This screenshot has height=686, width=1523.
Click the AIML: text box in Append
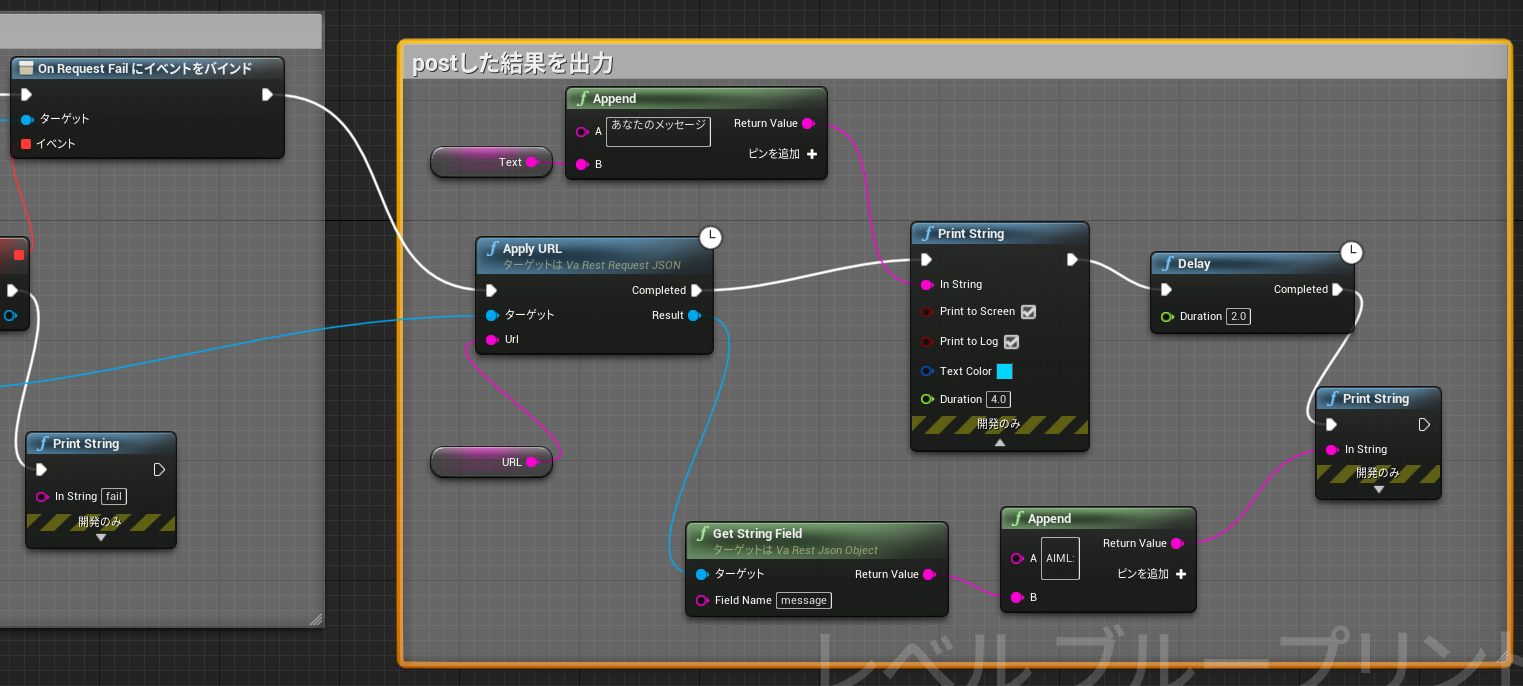coord(1060,558)
